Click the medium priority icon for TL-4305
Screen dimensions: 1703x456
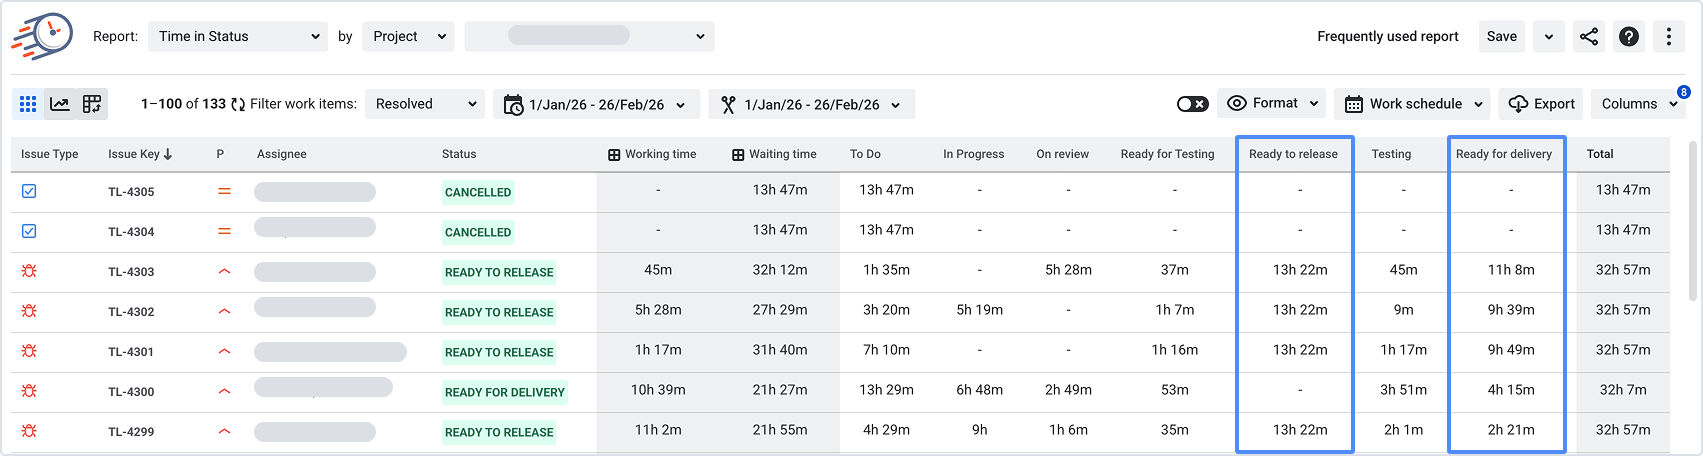coord(224,191)
